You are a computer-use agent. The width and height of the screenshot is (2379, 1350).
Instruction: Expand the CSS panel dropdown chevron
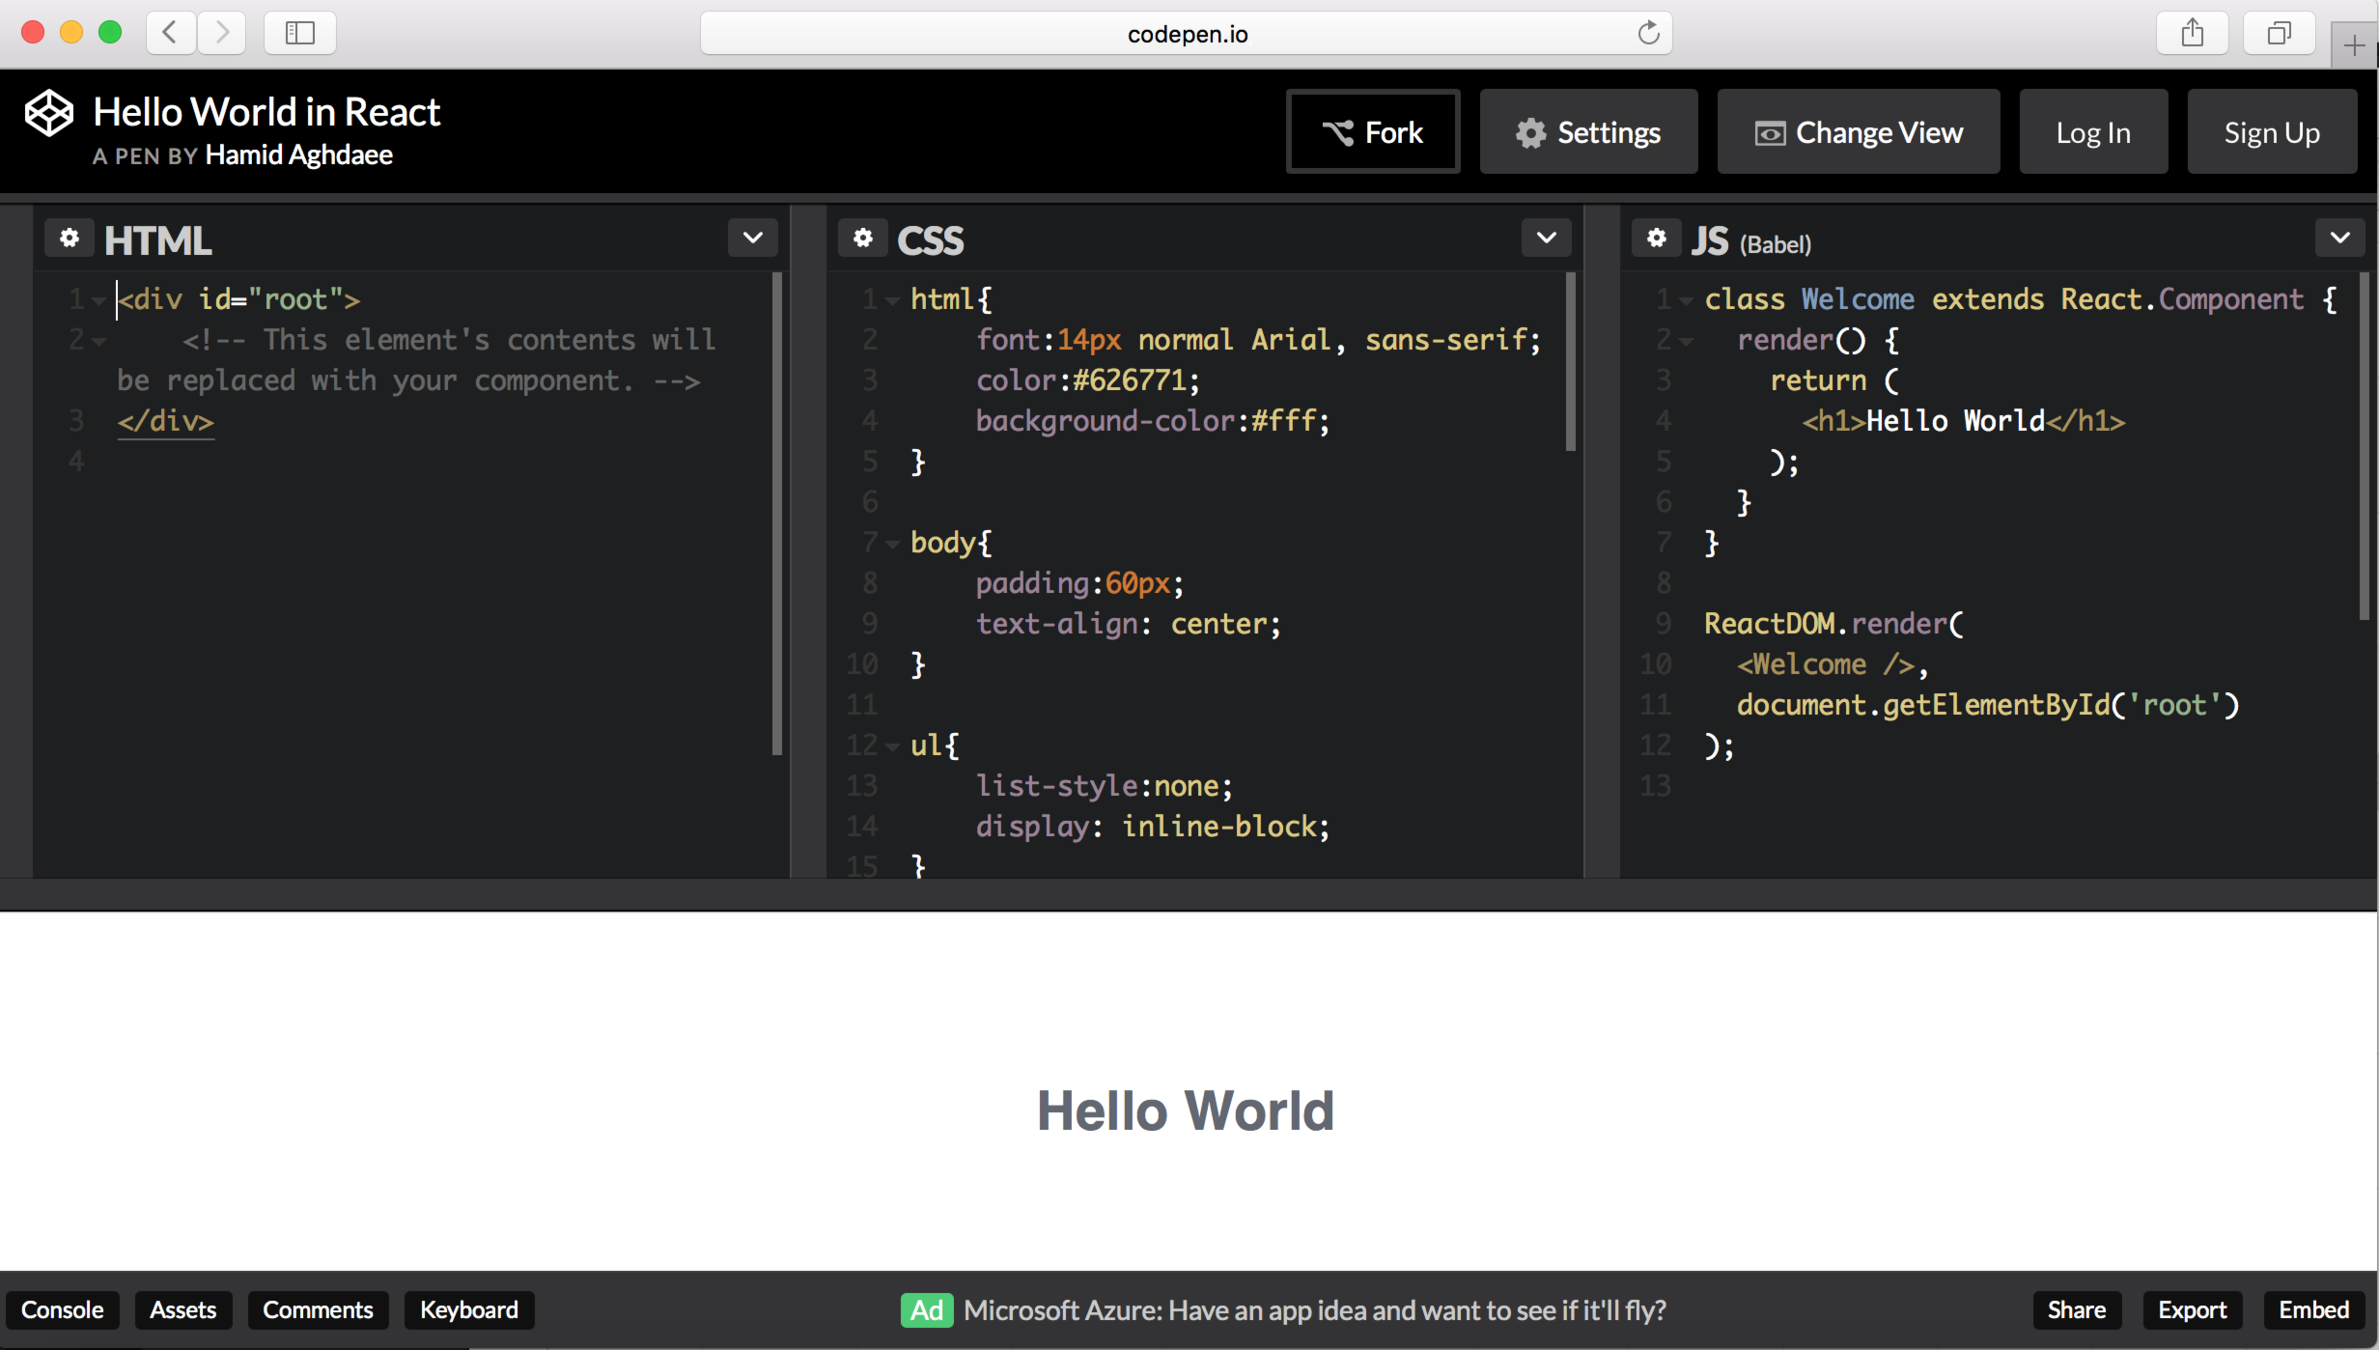(1546, 238)
